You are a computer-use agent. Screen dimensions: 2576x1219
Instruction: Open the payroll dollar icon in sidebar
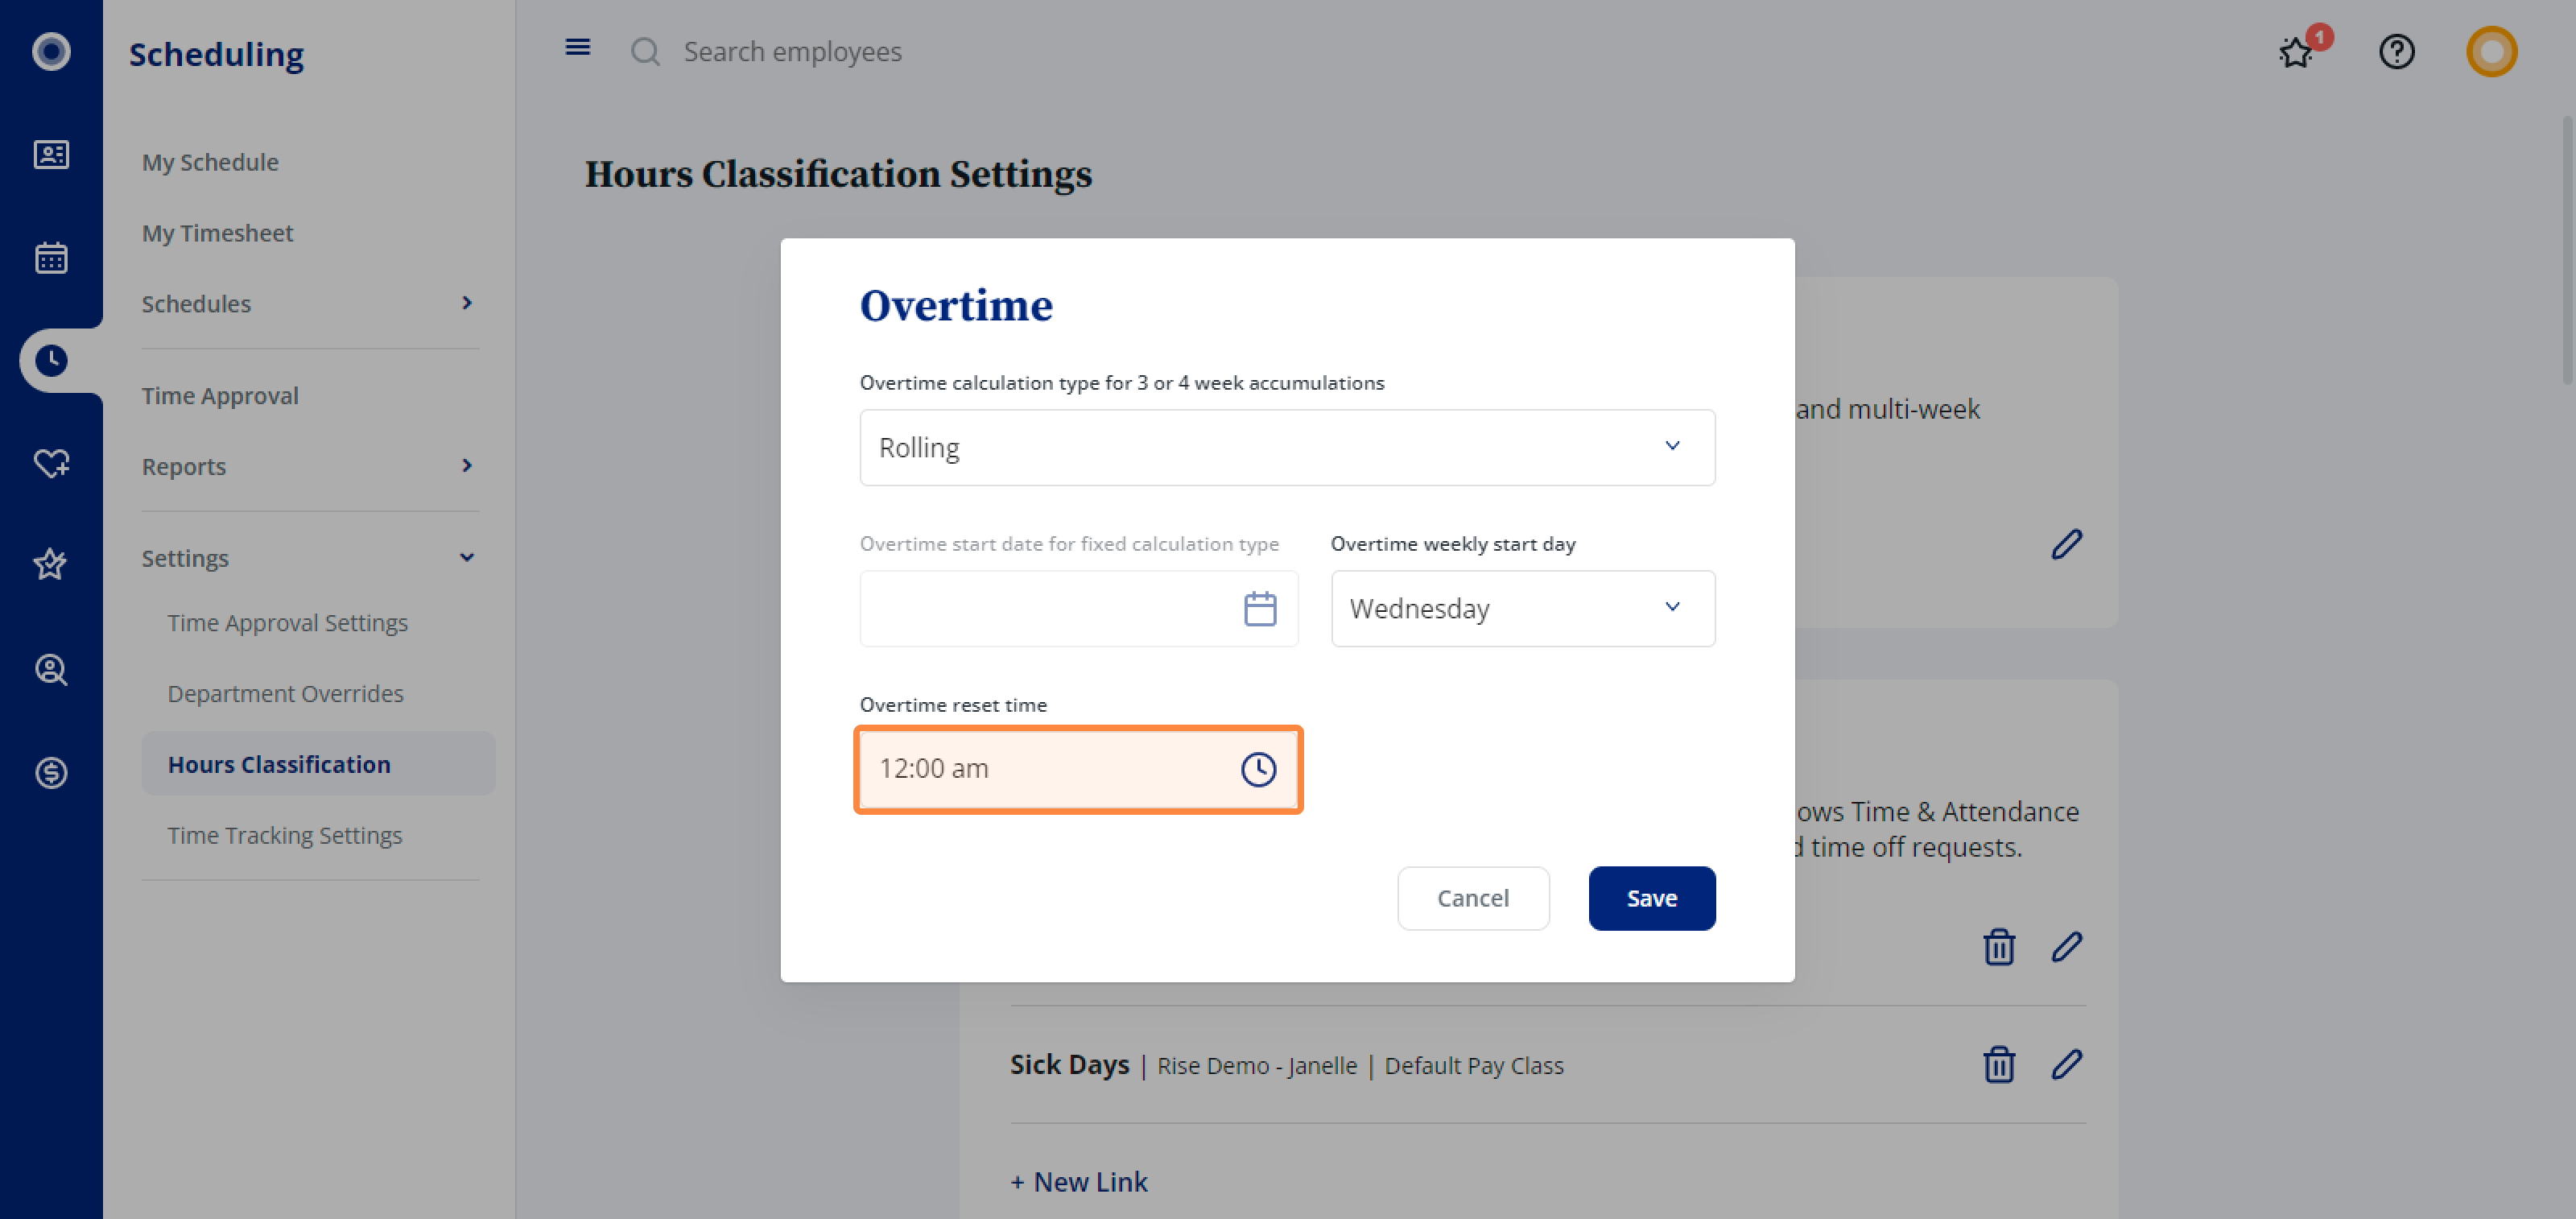[51, 772]
